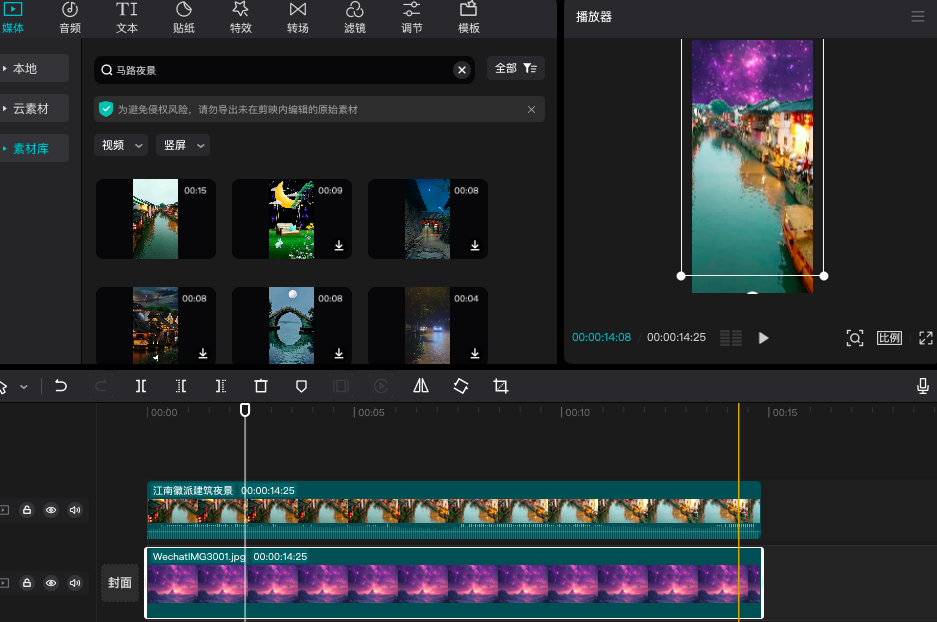The height and width of the screenshot is (622, 937).
Task: Open the 特效 effects tab
Action: pyautogui.click(x=241, y=18)
